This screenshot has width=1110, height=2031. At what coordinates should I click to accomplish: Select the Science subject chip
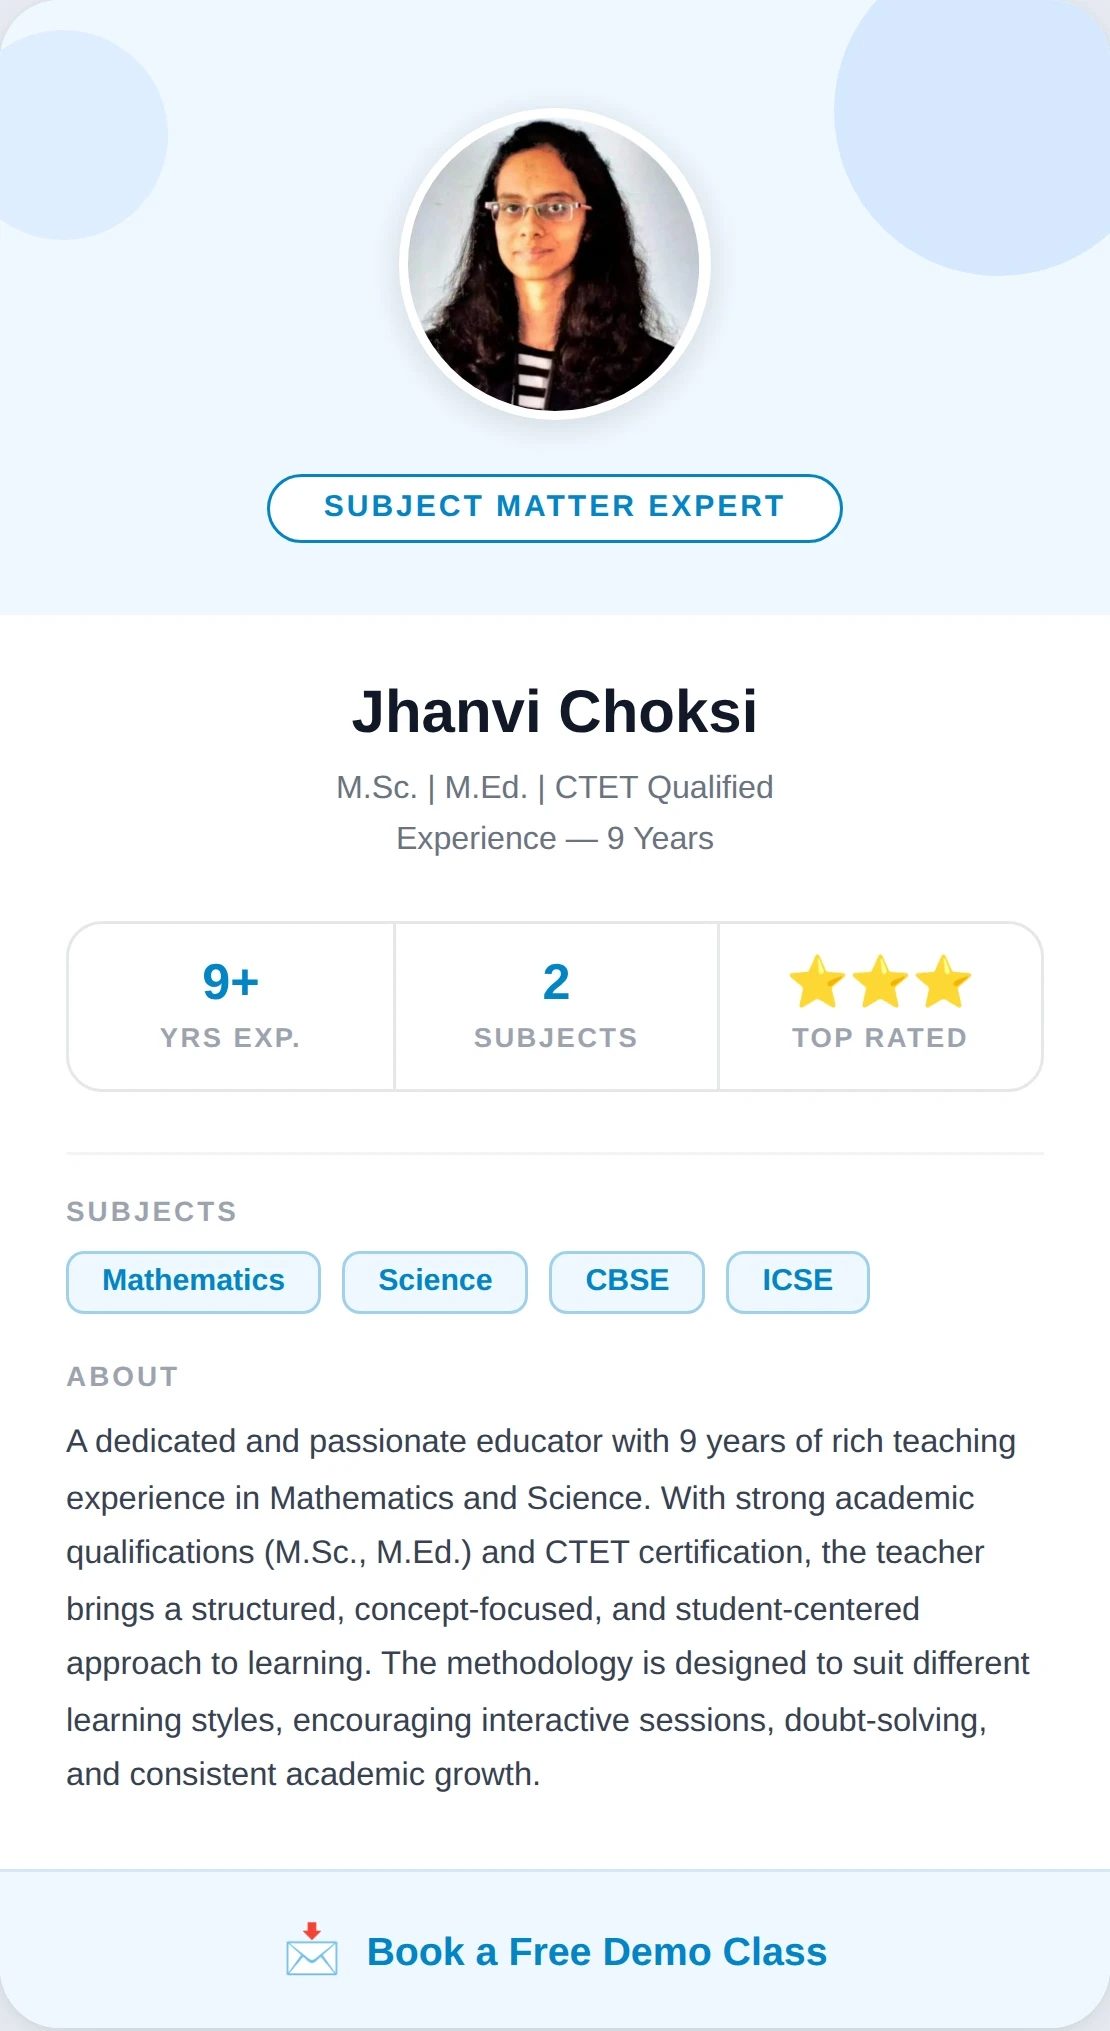(x=434, y=1281)
